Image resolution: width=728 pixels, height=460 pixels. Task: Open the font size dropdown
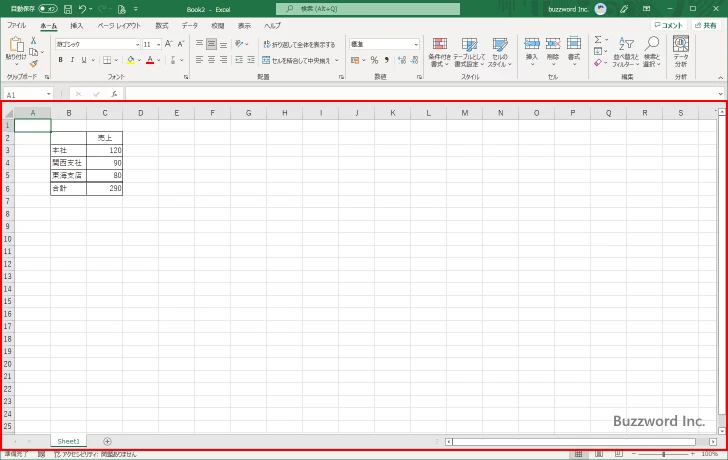click(x=159, y=44)
